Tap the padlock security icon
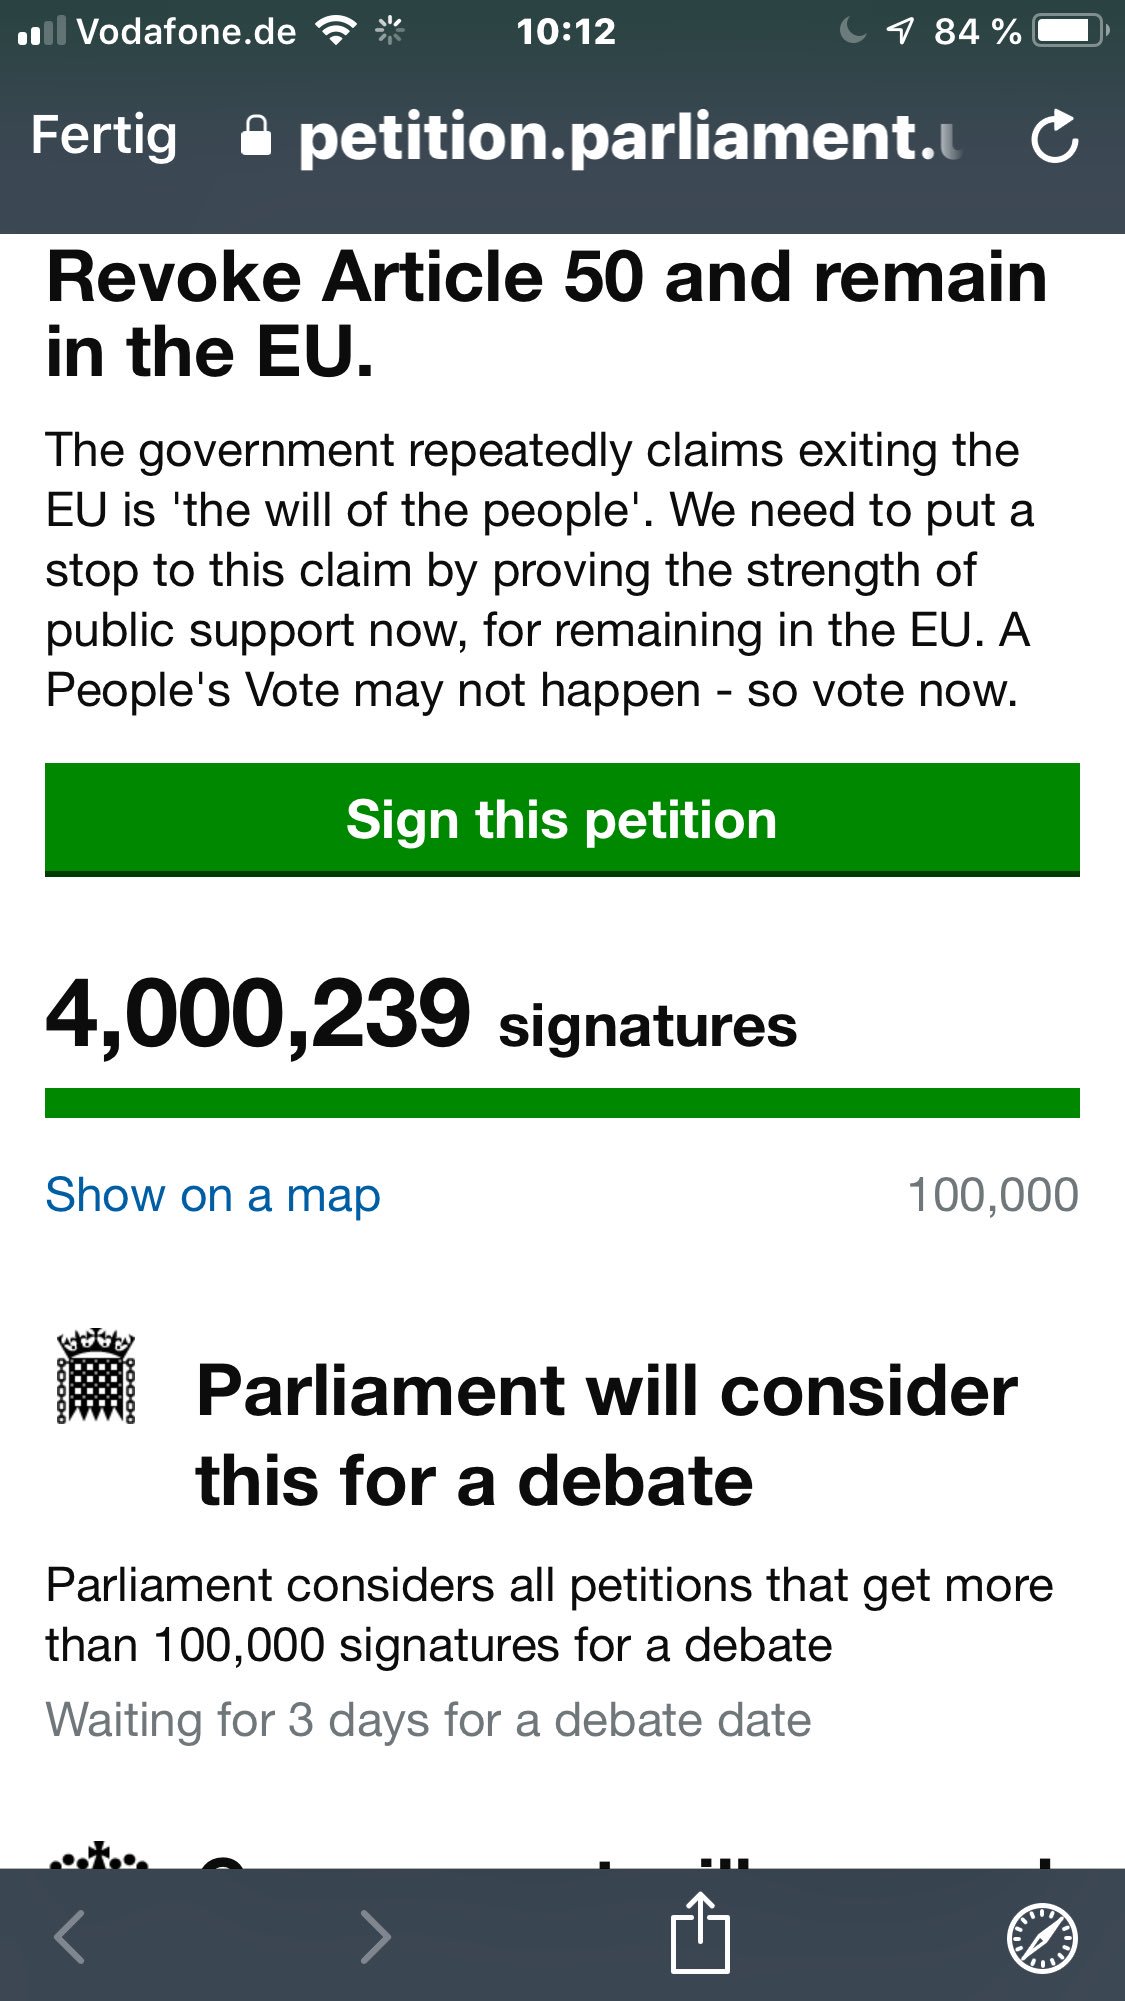 (x=256, y=136)
